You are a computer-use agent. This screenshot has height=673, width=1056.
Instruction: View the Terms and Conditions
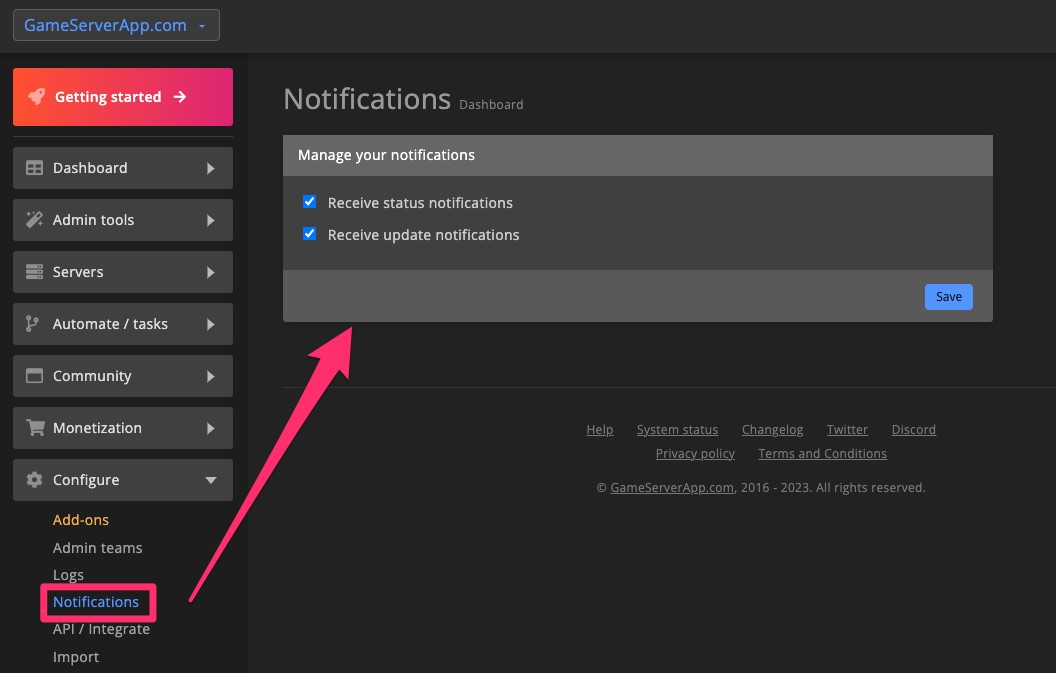coord(822,453)
